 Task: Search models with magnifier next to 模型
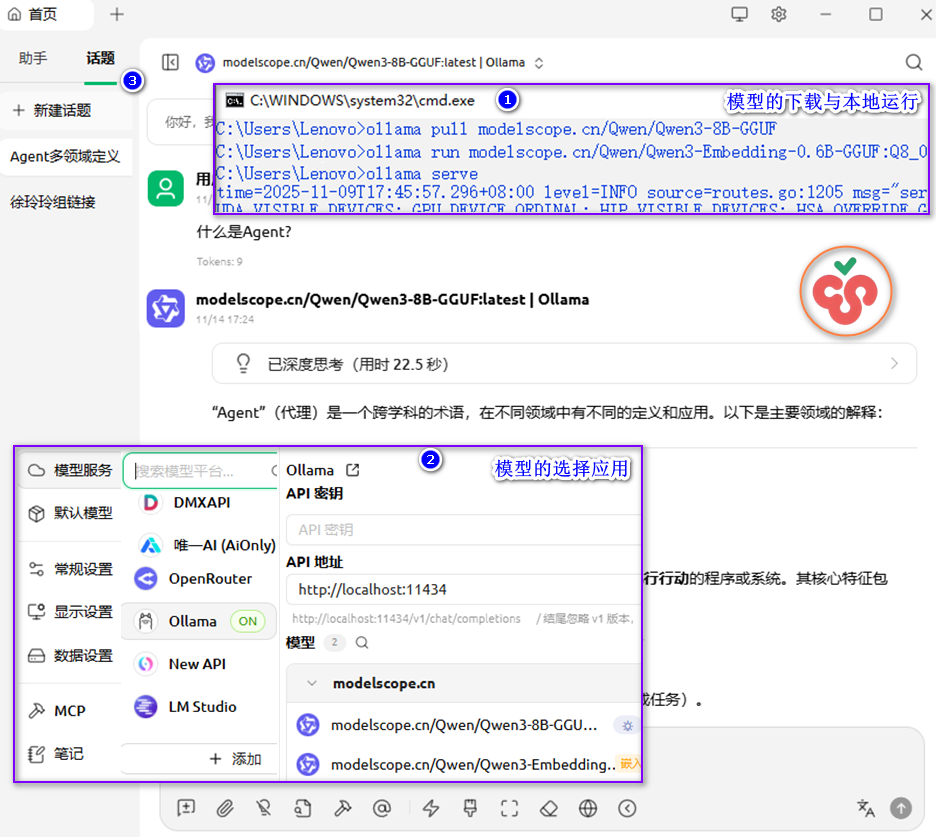(362, 643)
